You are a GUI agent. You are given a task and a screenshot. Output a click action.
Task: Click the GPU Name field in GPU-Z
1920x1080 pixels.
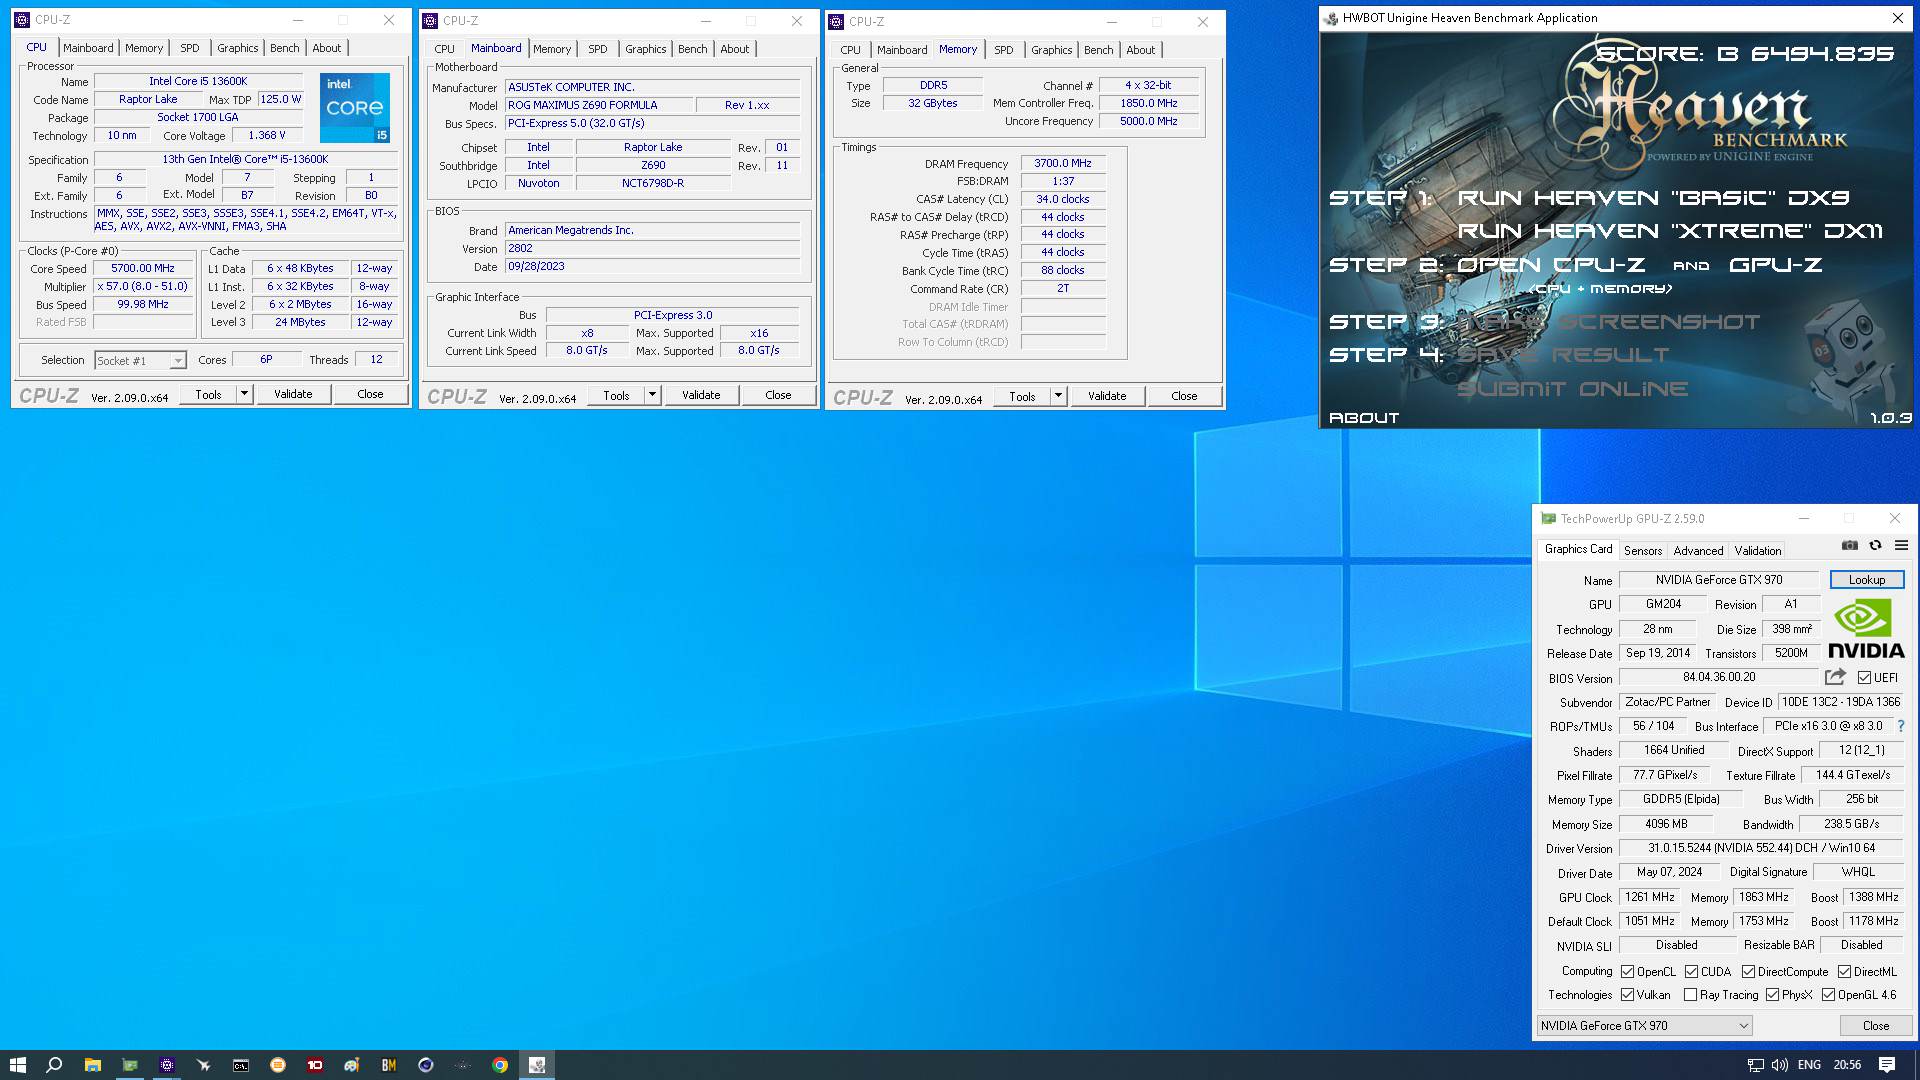pyautogui.click(x=1719, y=580)
